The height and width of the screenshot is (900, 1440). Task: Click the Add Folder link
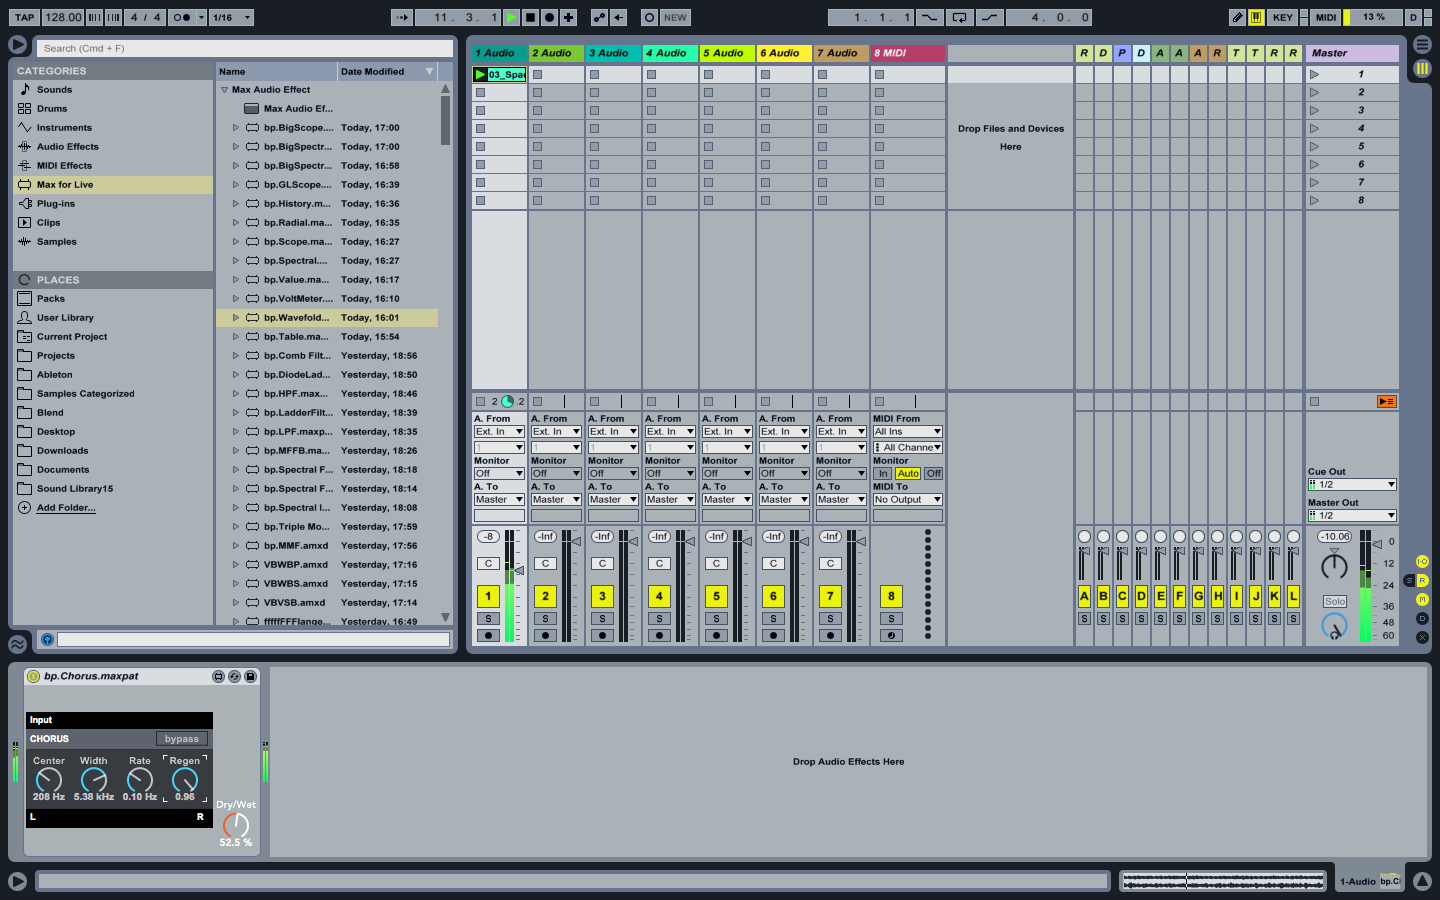(66, 508)
